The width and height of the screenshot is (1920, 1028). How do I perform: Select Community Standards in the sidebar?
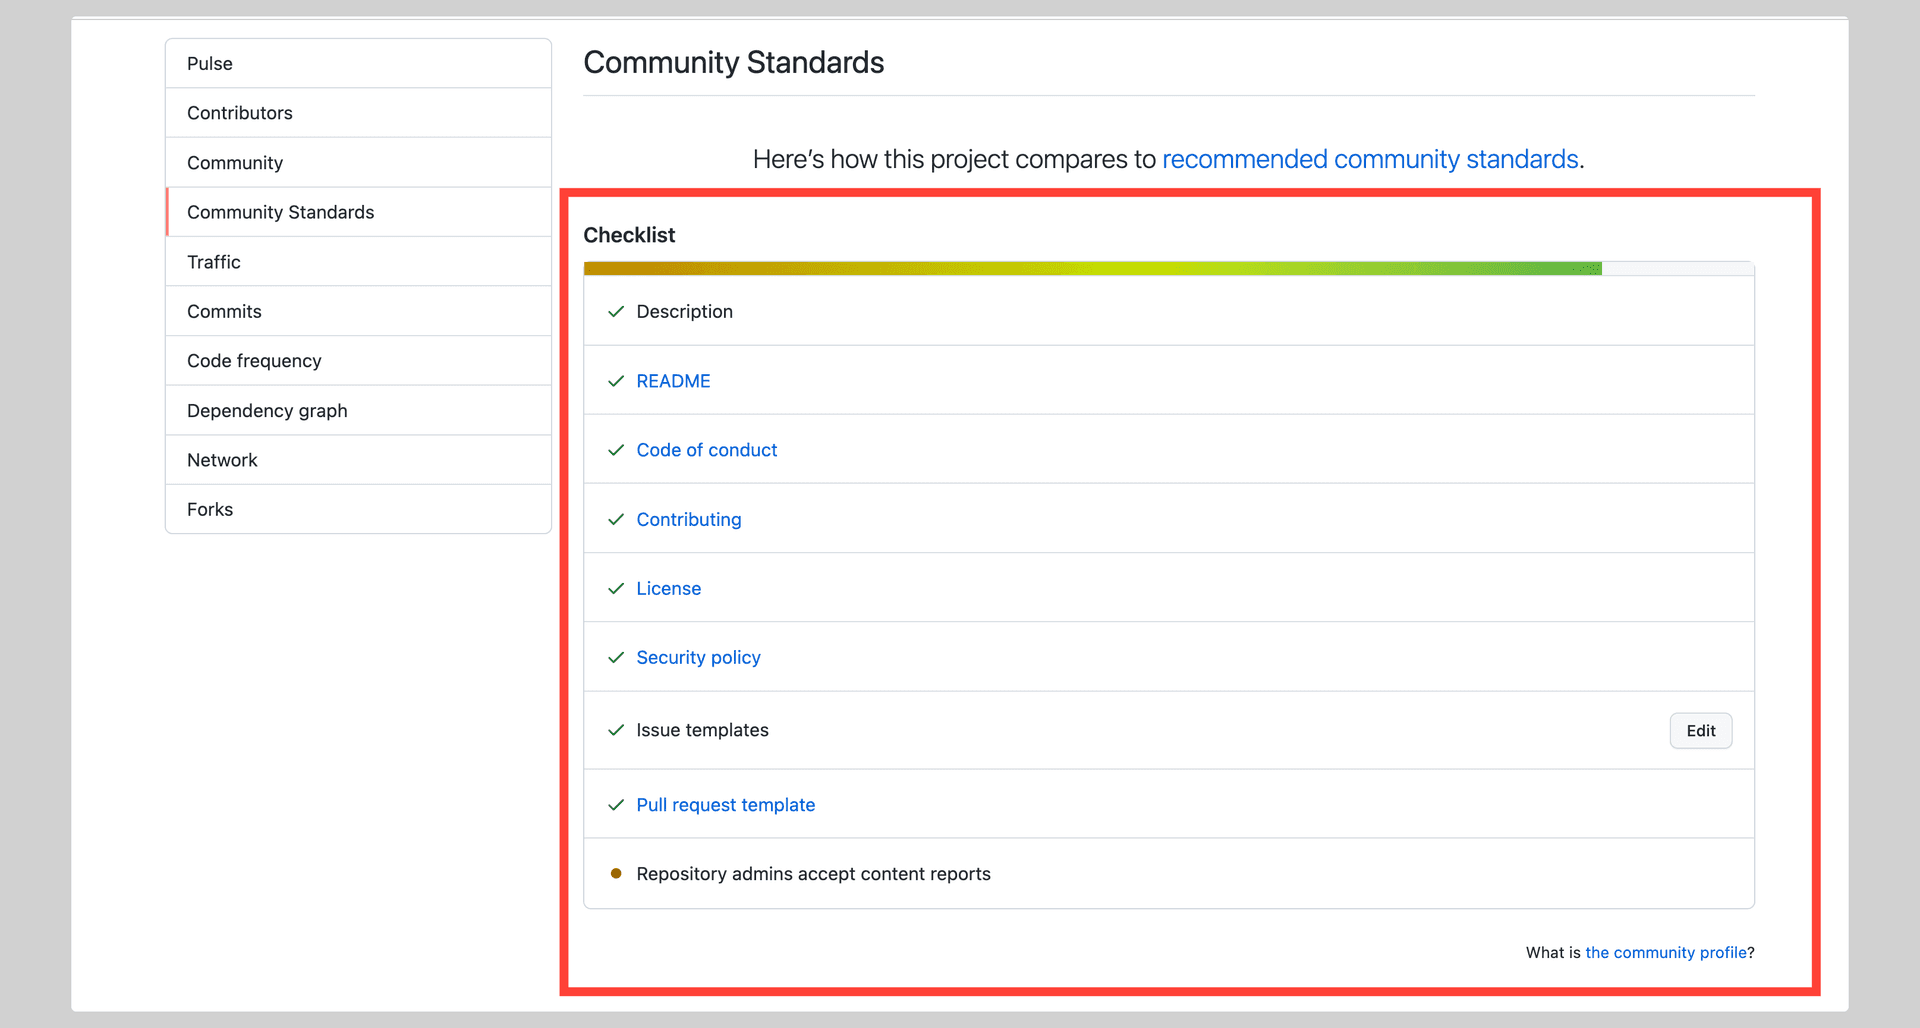[x=358, y=212]
